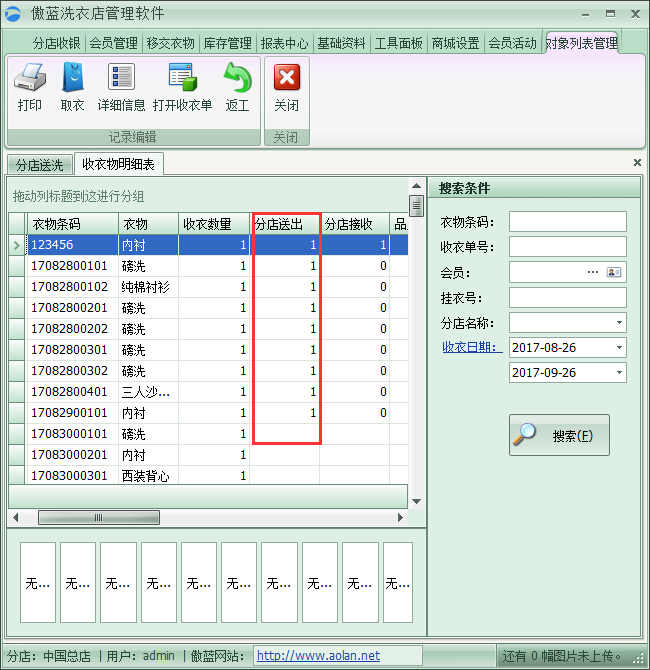The height and width of the screenshot is (670, 650).
Task: Open the 移交衣物 menu tab
Action: tap(170, 43)
